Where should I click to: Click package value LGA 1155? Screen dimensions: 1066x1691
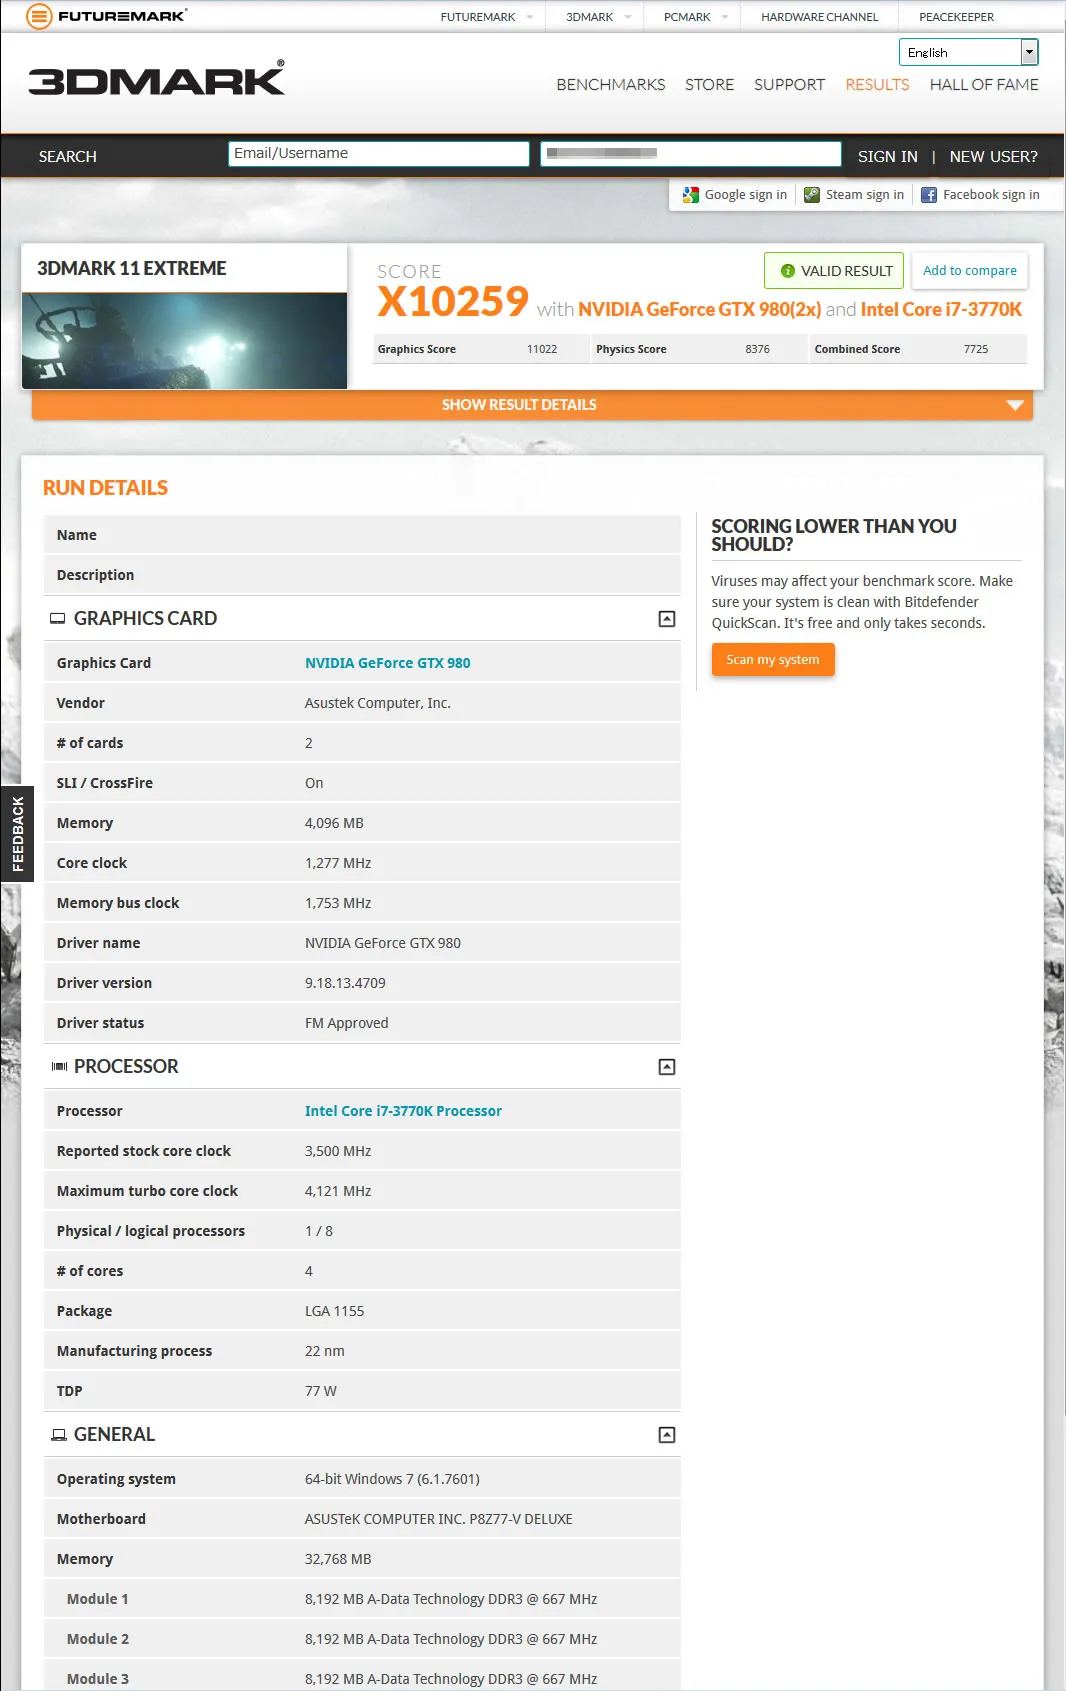[335, 1311]
